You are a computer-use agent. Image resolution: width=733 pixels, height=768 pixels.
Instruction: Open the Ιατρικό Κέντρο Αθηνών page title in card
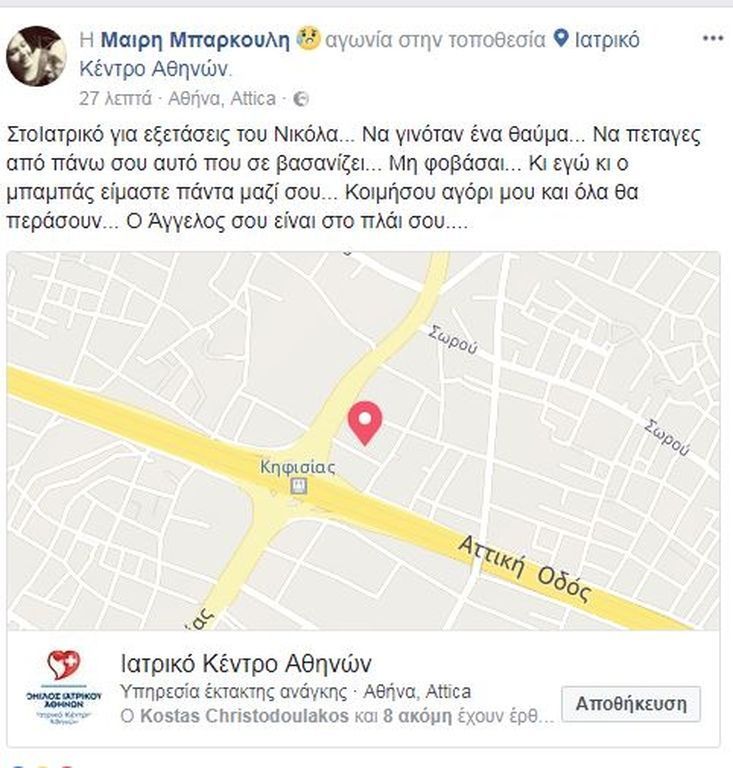[x=246, y=664]
